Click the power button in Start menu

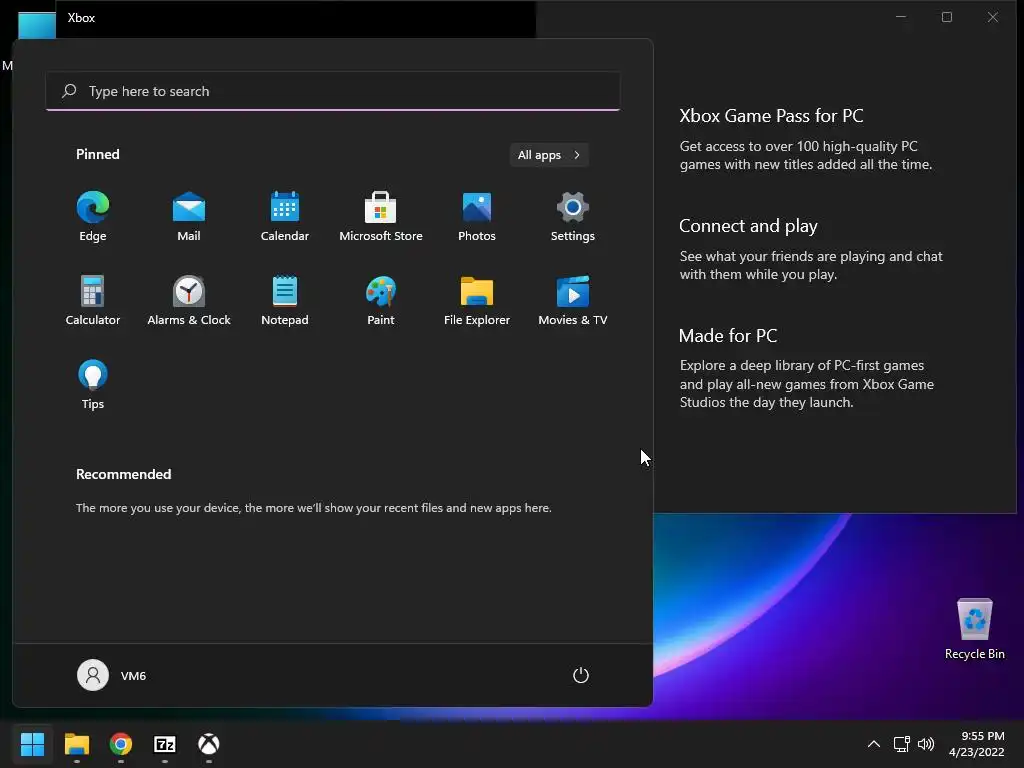click(581, 675)
